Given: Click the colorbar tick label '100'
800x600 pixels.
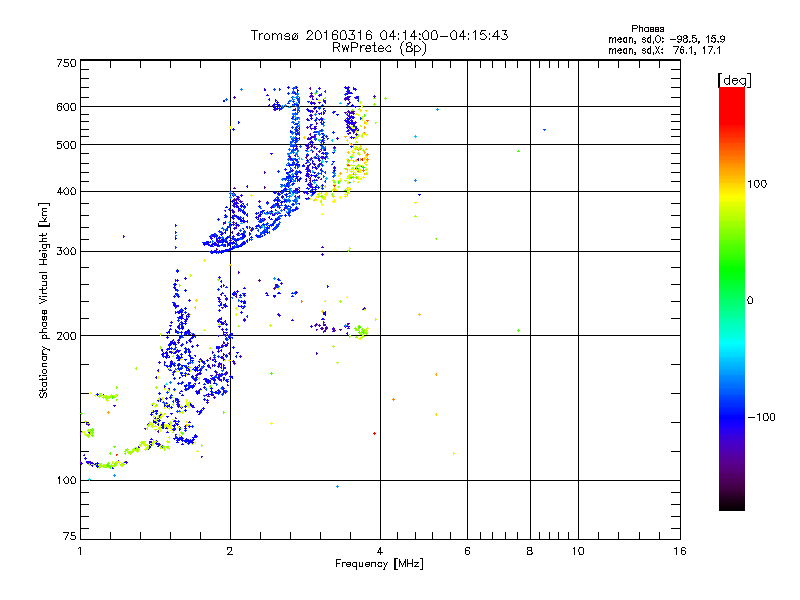Looking at the screenshot, I should [x=757, y=184].
